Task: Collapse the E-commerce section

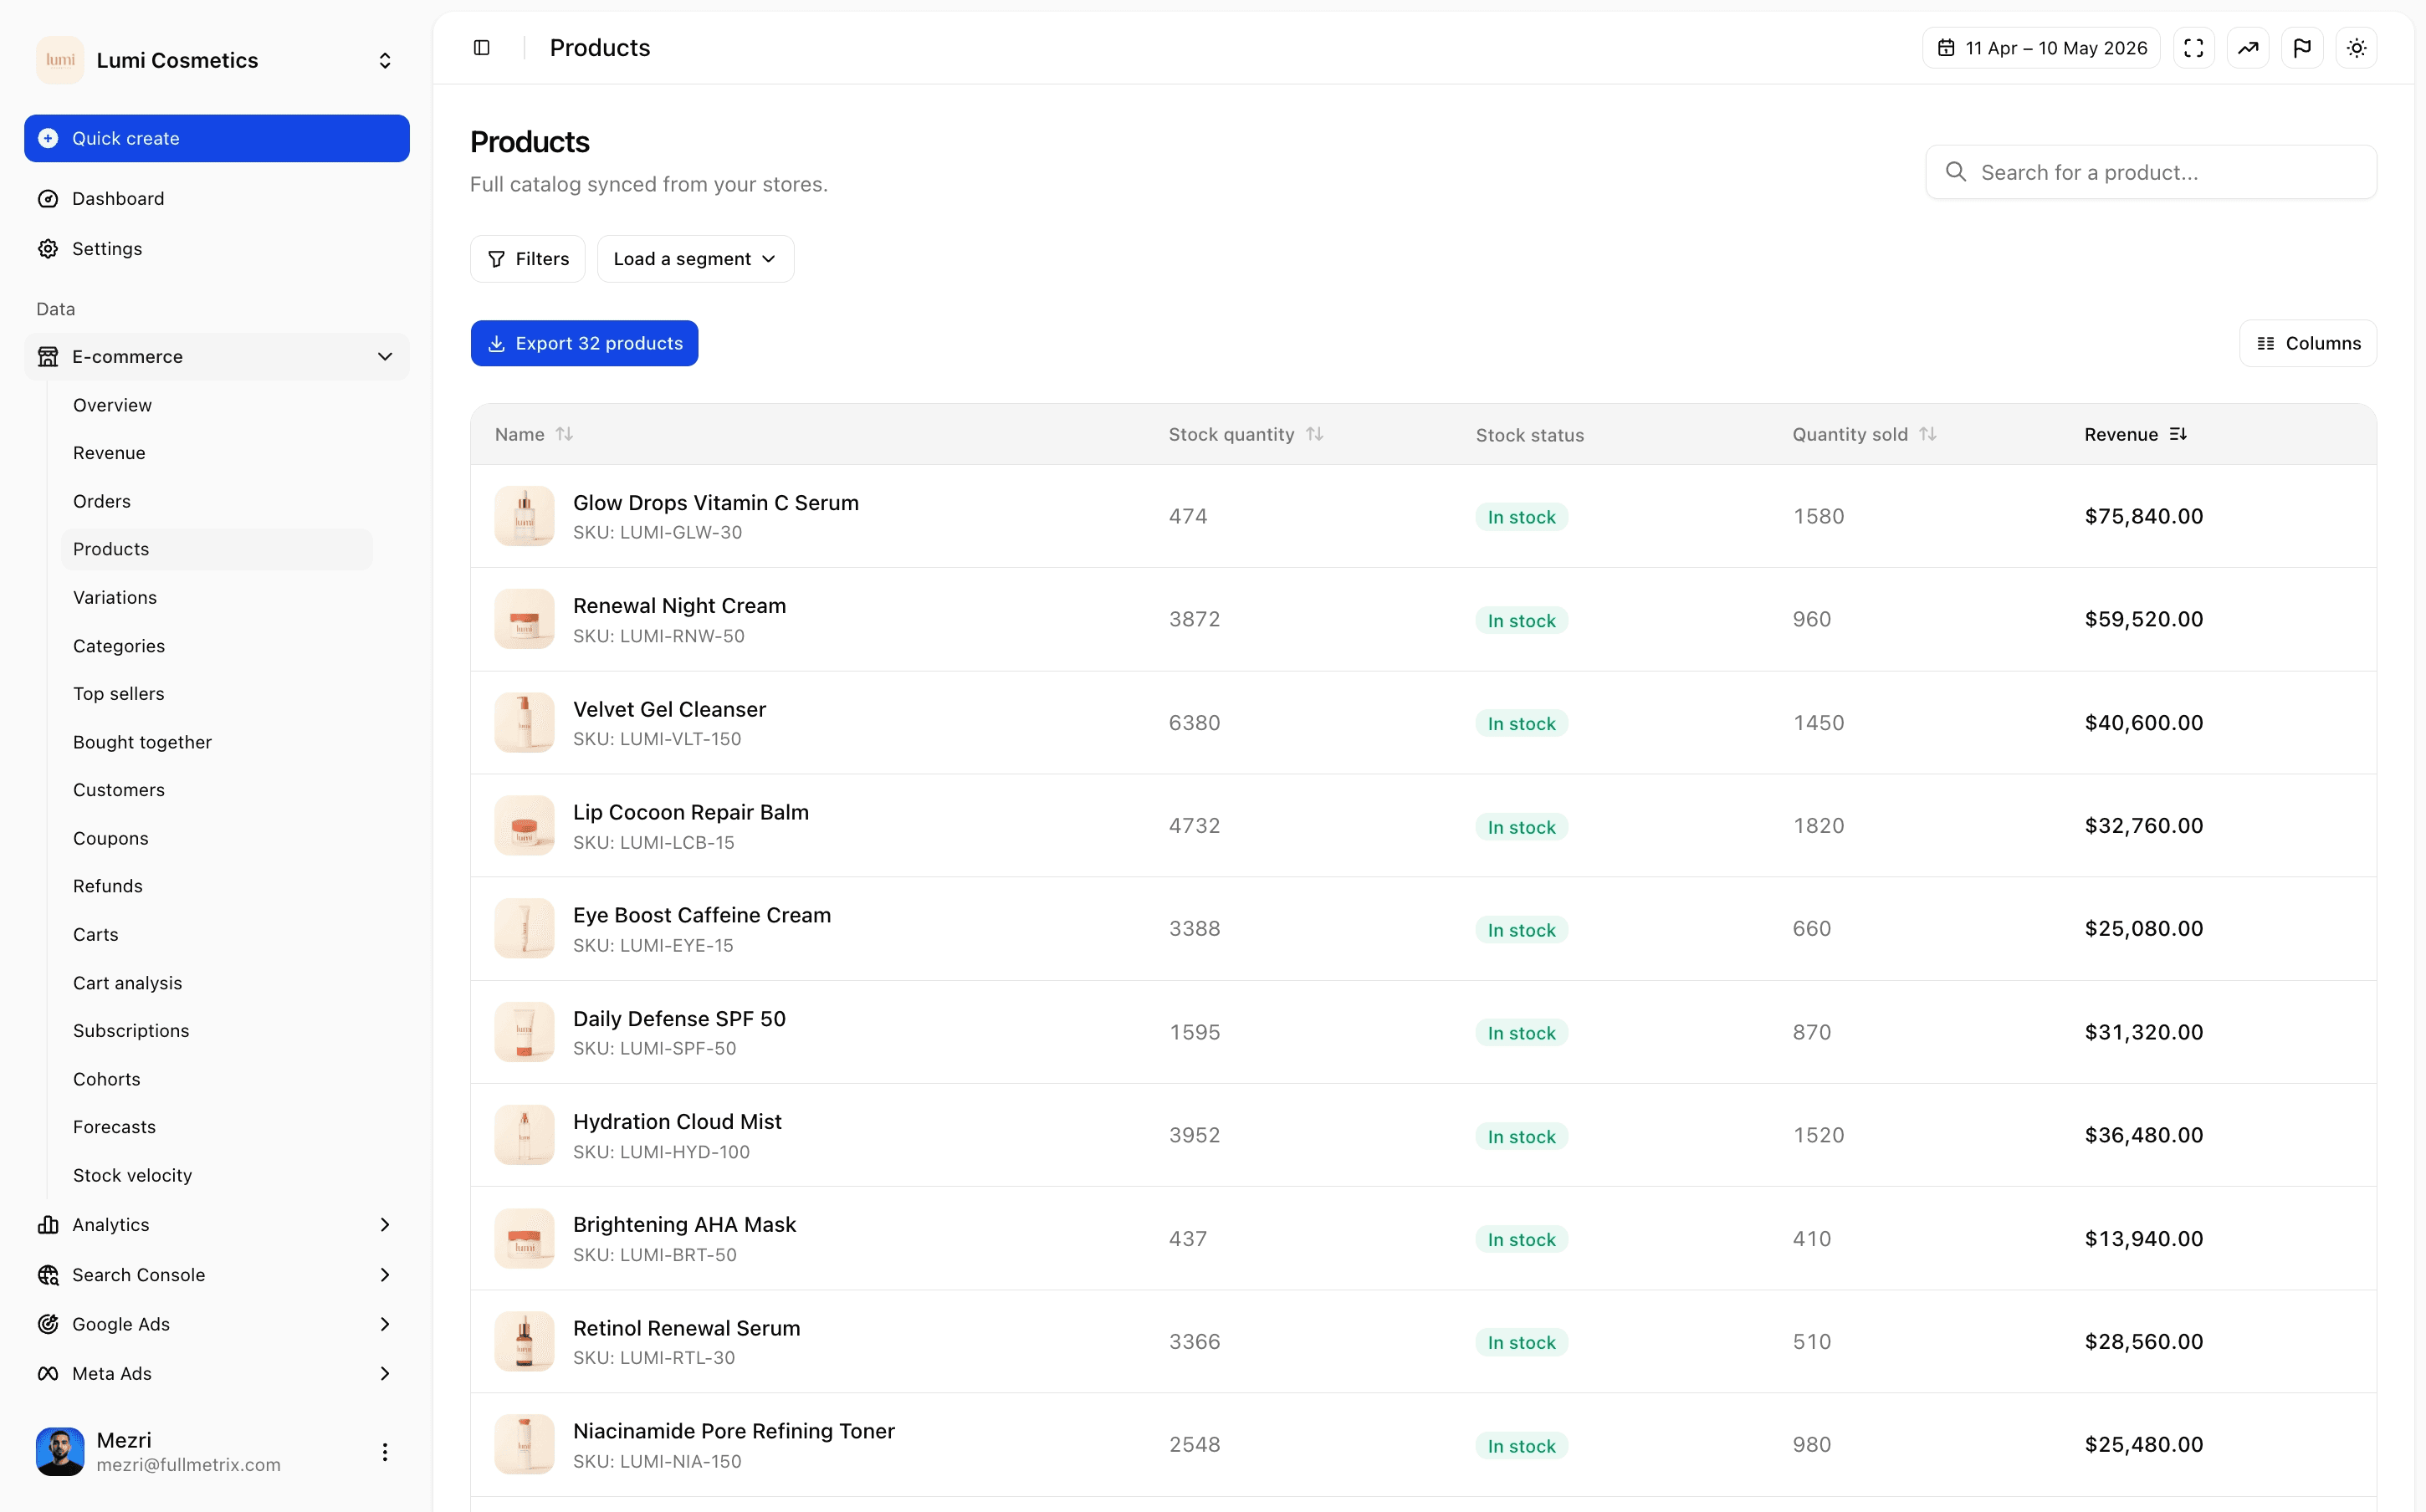Action: pyautogui.click(x=217, y=356)
